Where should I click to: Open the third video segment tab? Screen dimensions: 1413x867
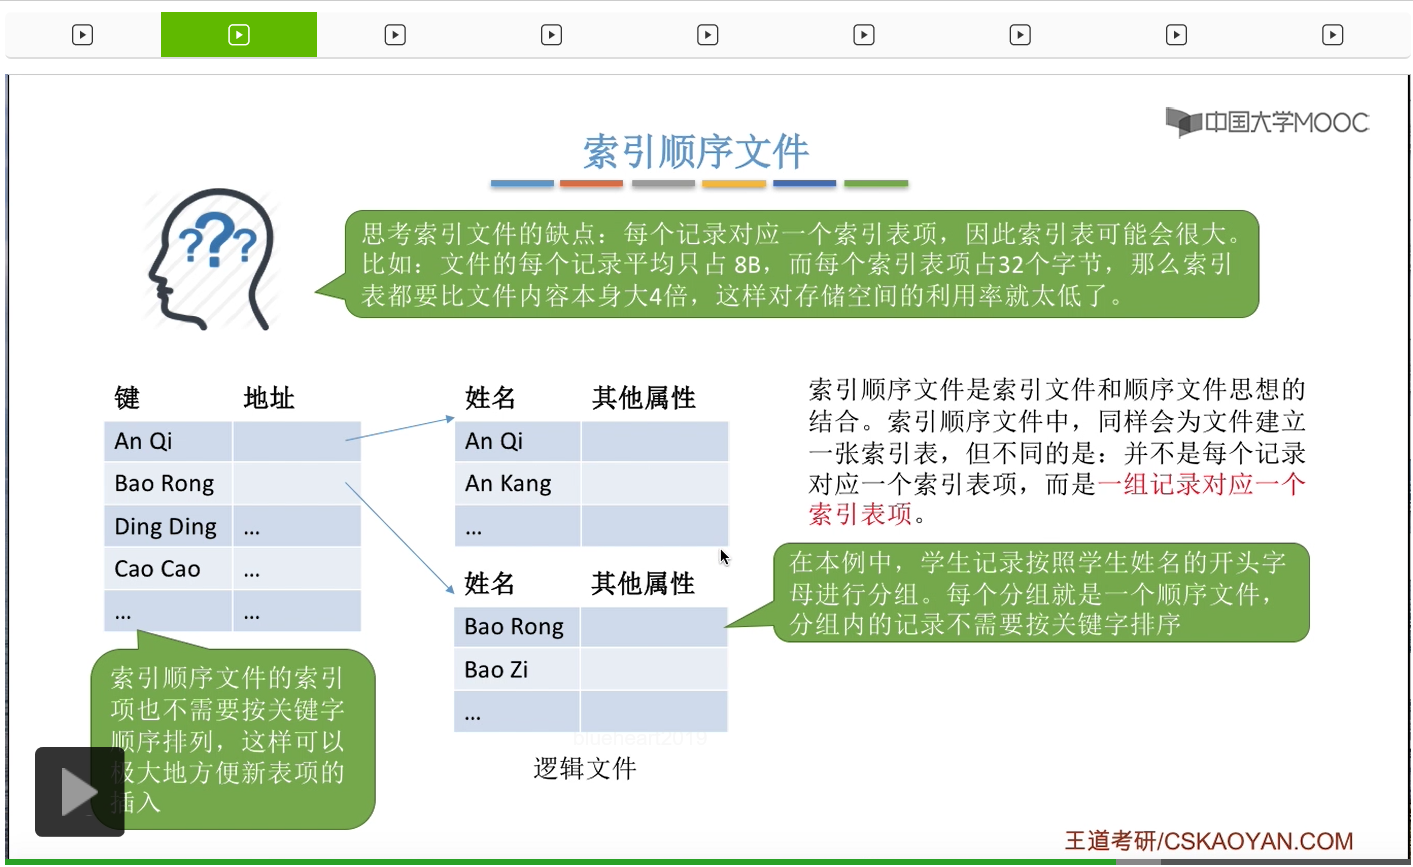[x=395, y=35]
